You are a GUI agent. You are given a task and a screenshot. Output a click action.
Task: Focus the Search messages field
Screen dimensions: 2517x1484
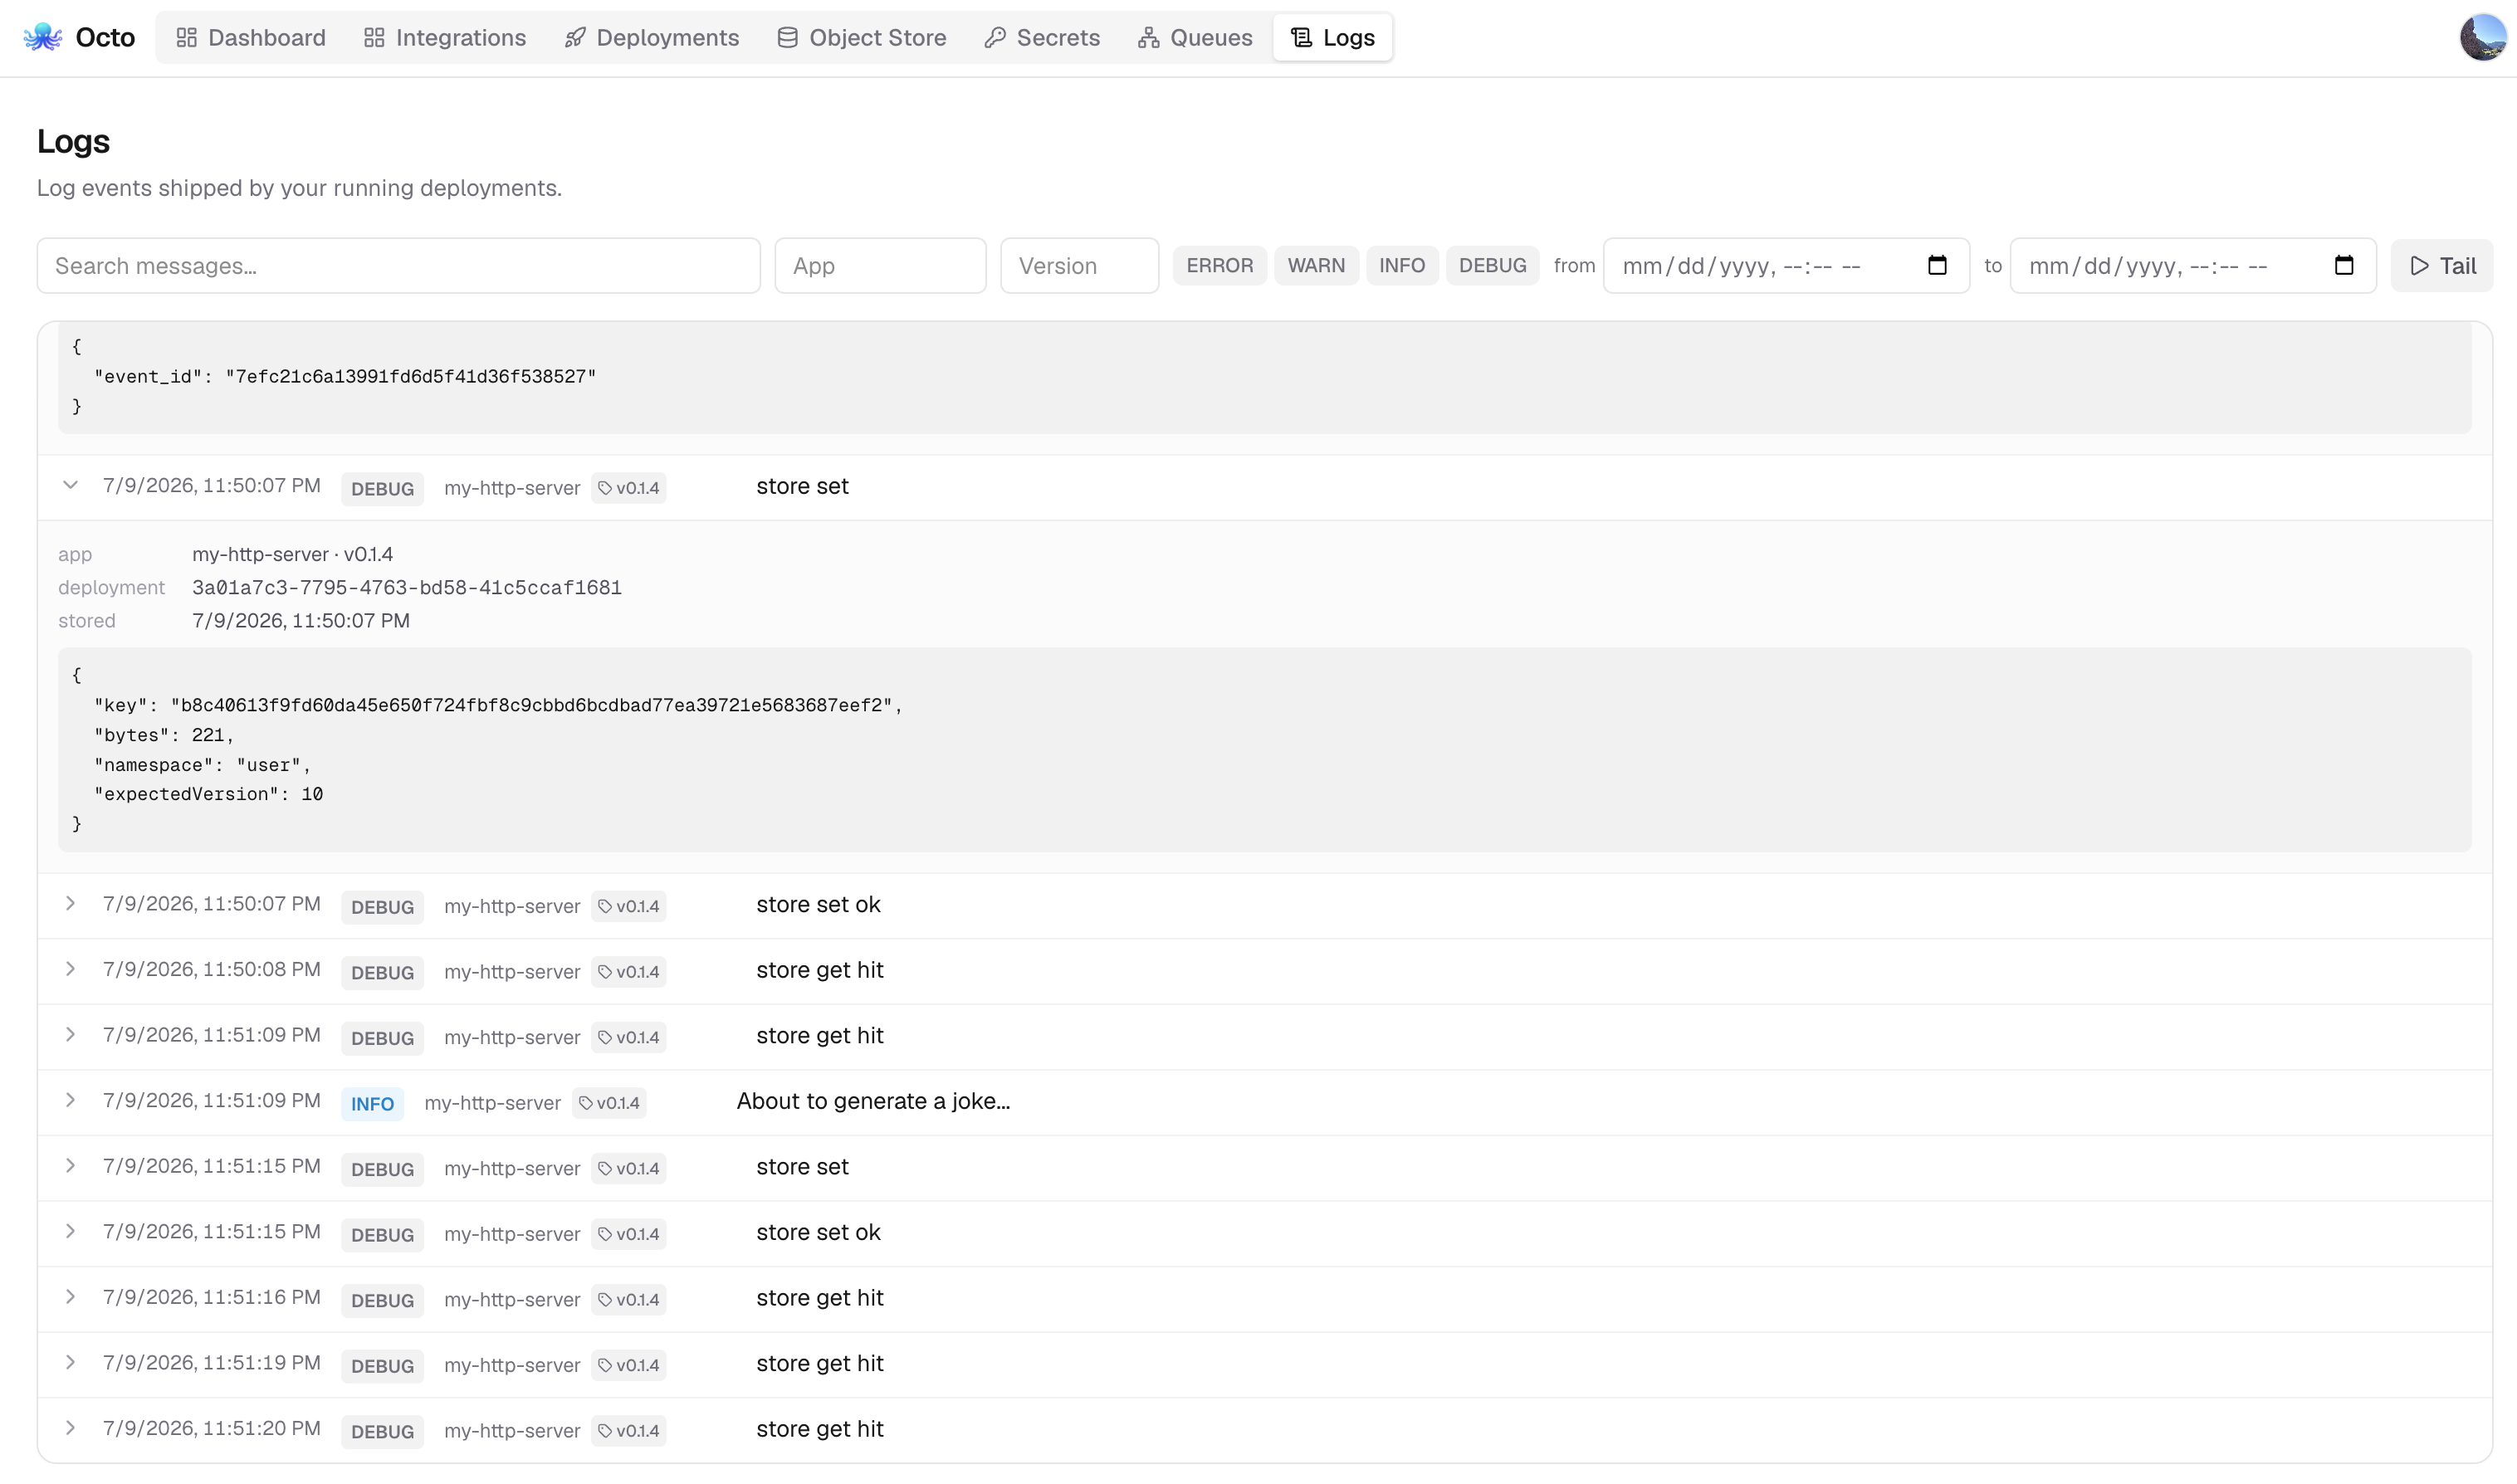[x=398, y=265]
